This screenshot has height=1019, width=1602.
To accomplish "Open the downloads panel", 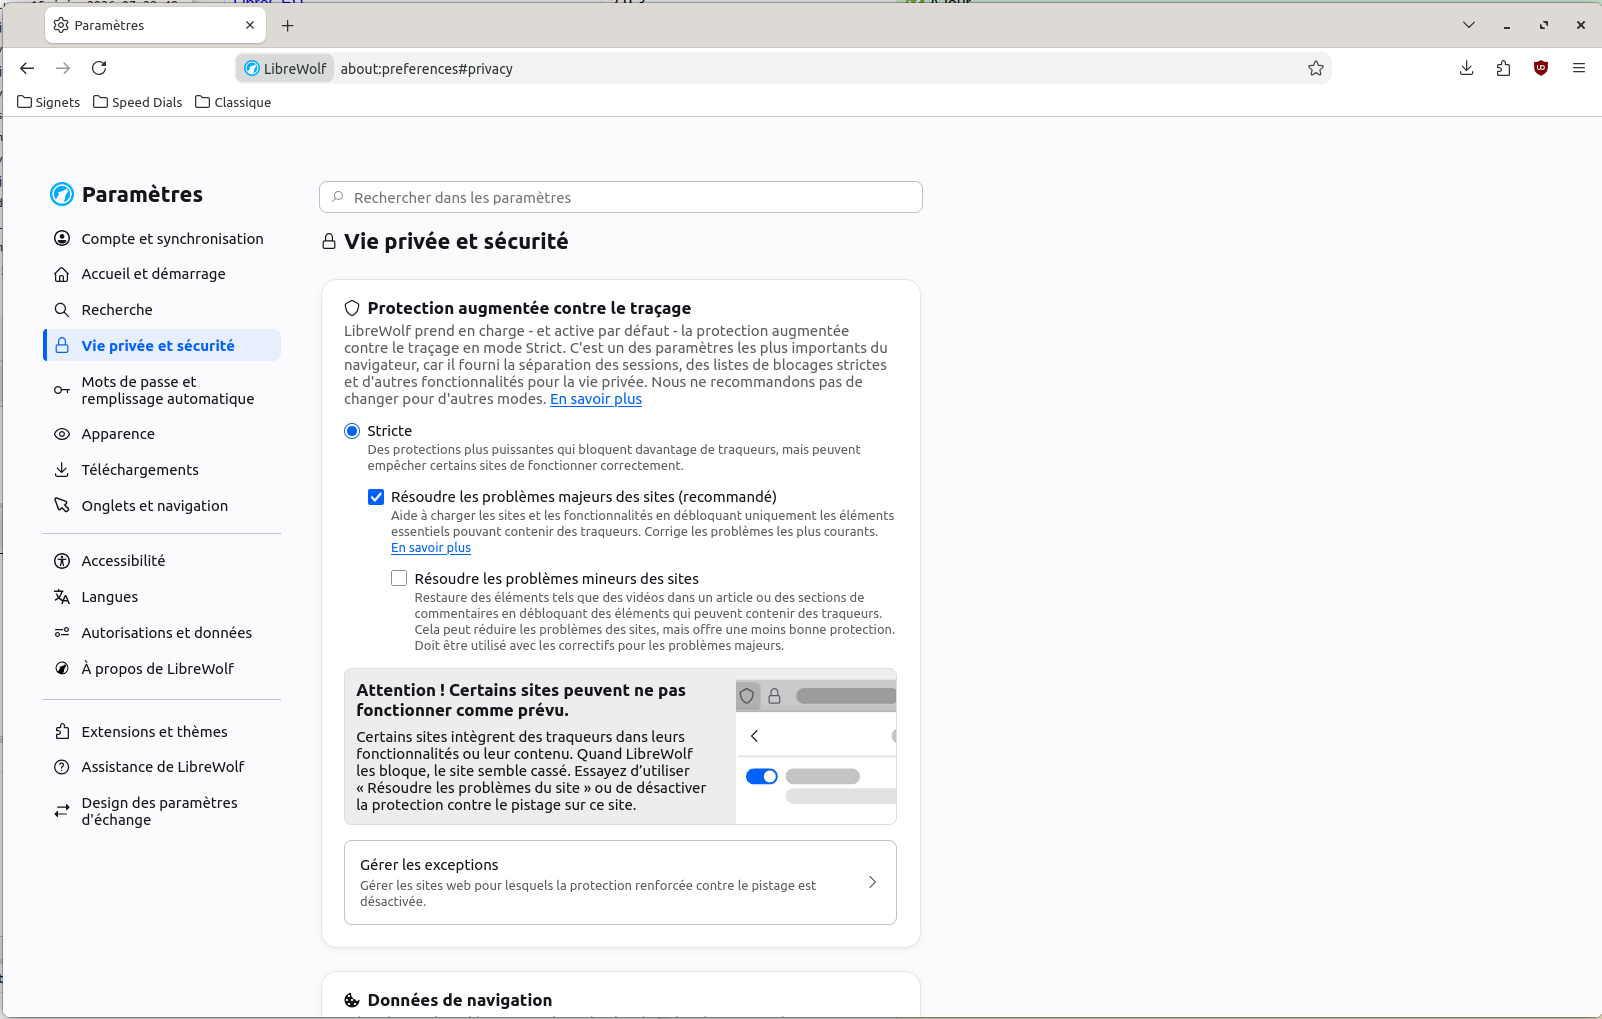I will tap(1467, 68).
